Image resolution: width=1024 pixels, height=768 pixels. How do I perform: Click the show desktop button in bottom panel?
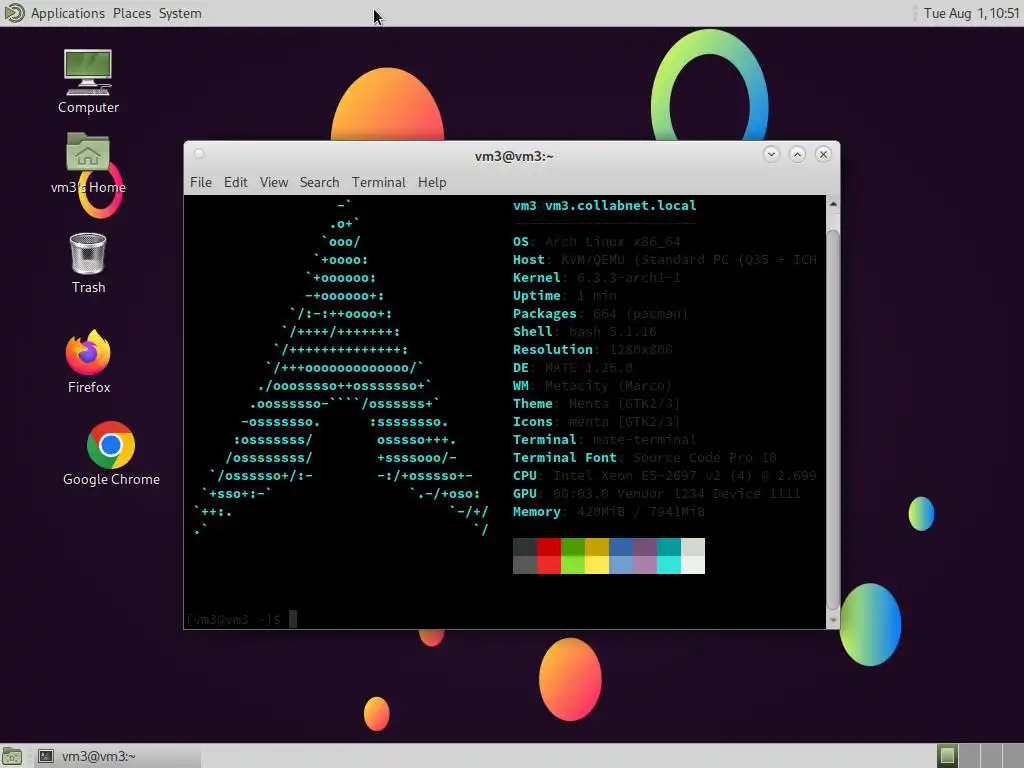pos(12,756)
